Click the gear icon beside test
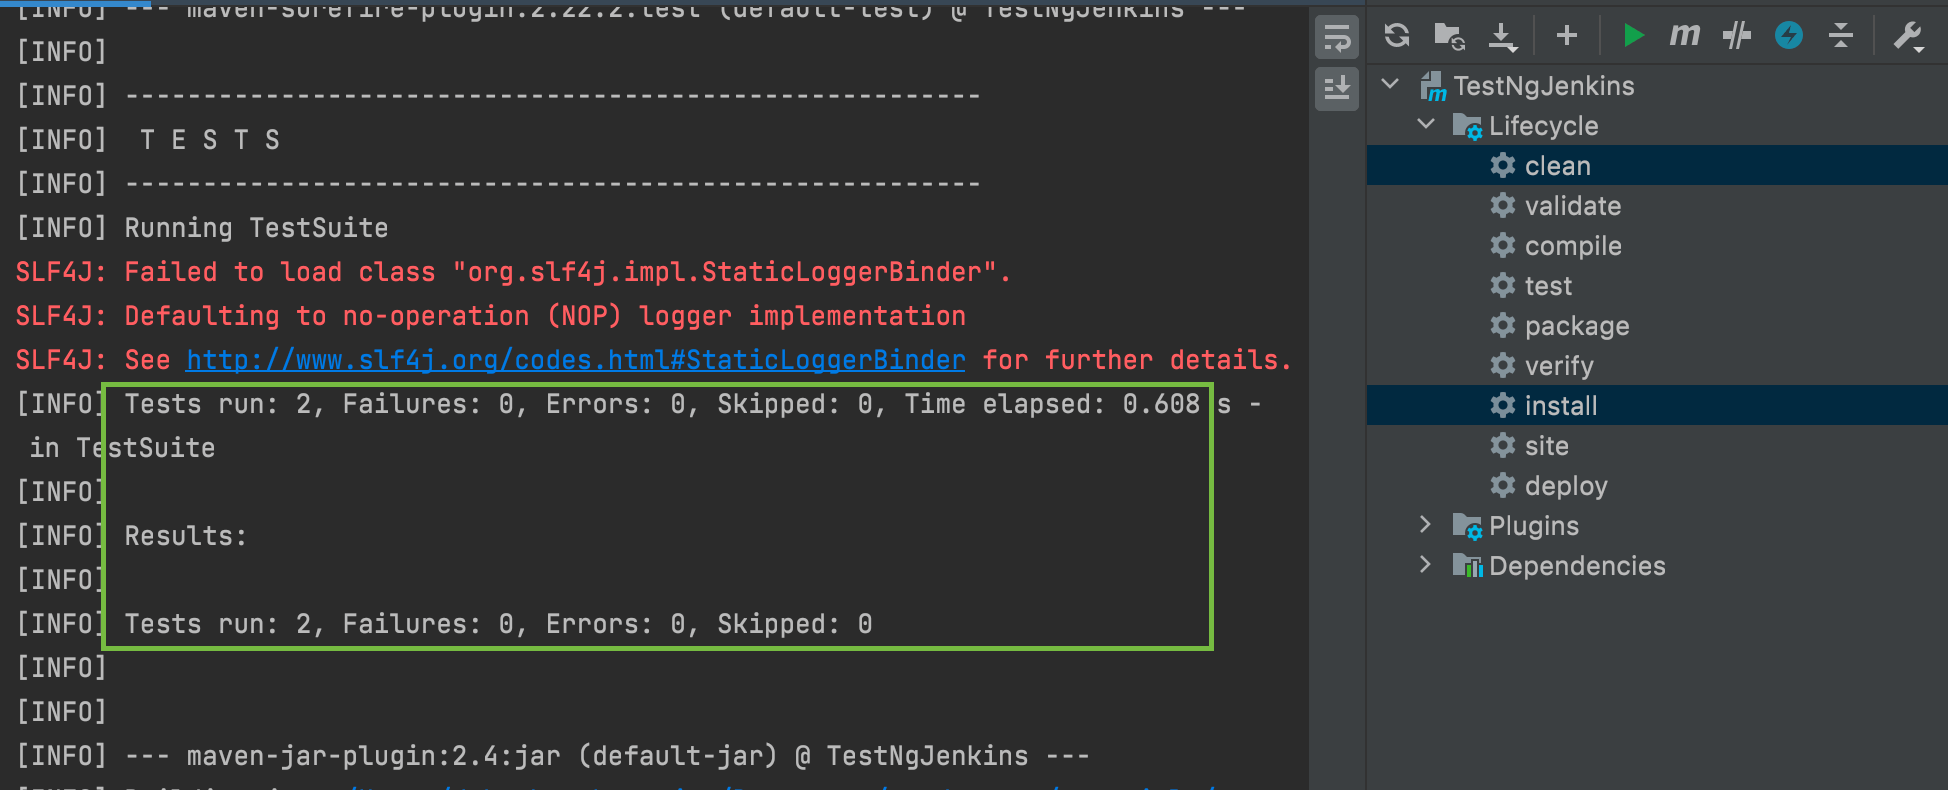1948x790 pixels. click(1502, 285)
